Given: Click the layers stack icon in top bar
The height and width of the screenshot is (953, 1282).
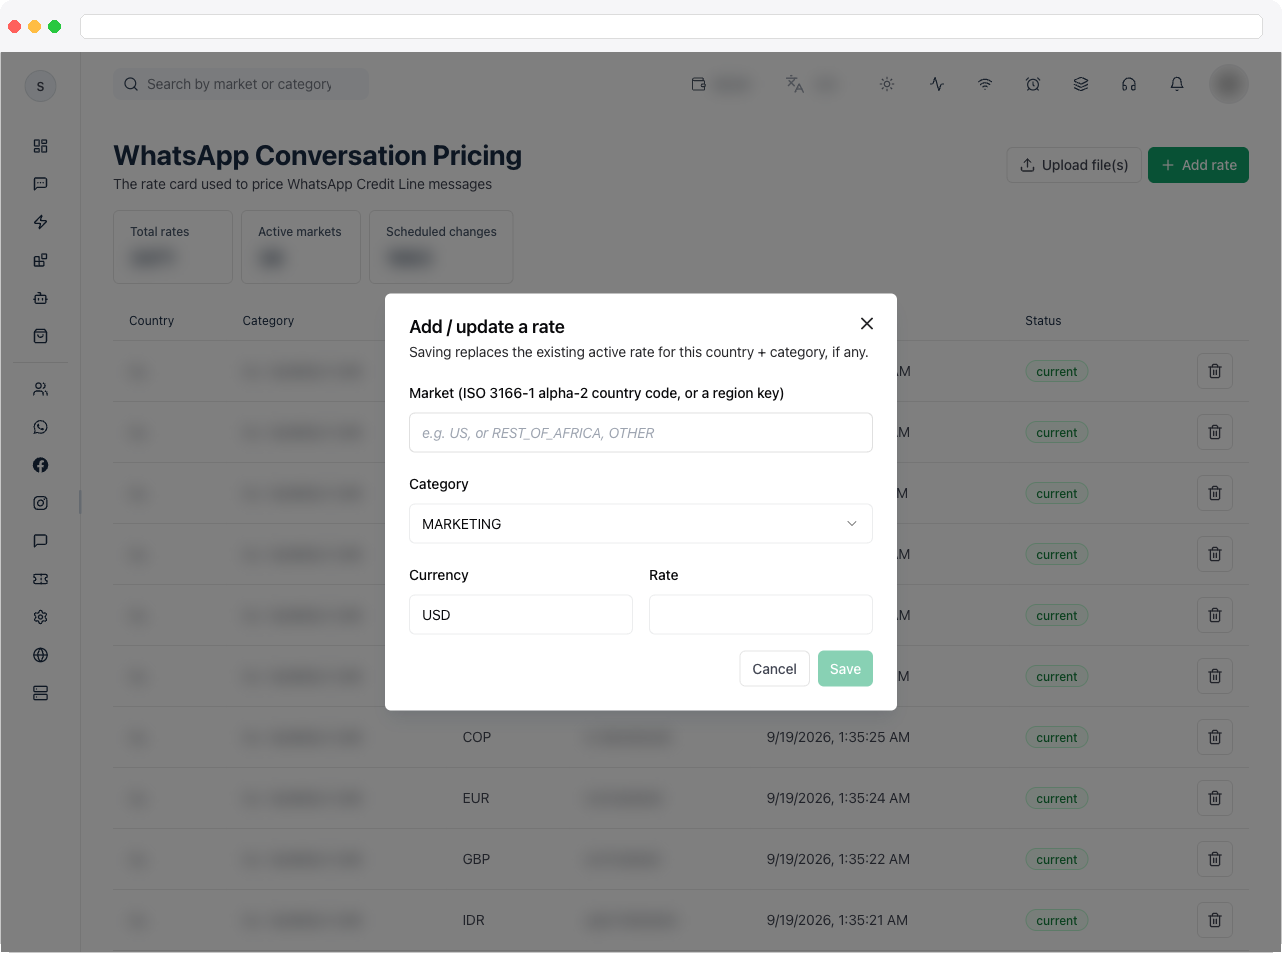Looking at the screenshot, I should pos(1081,84).
